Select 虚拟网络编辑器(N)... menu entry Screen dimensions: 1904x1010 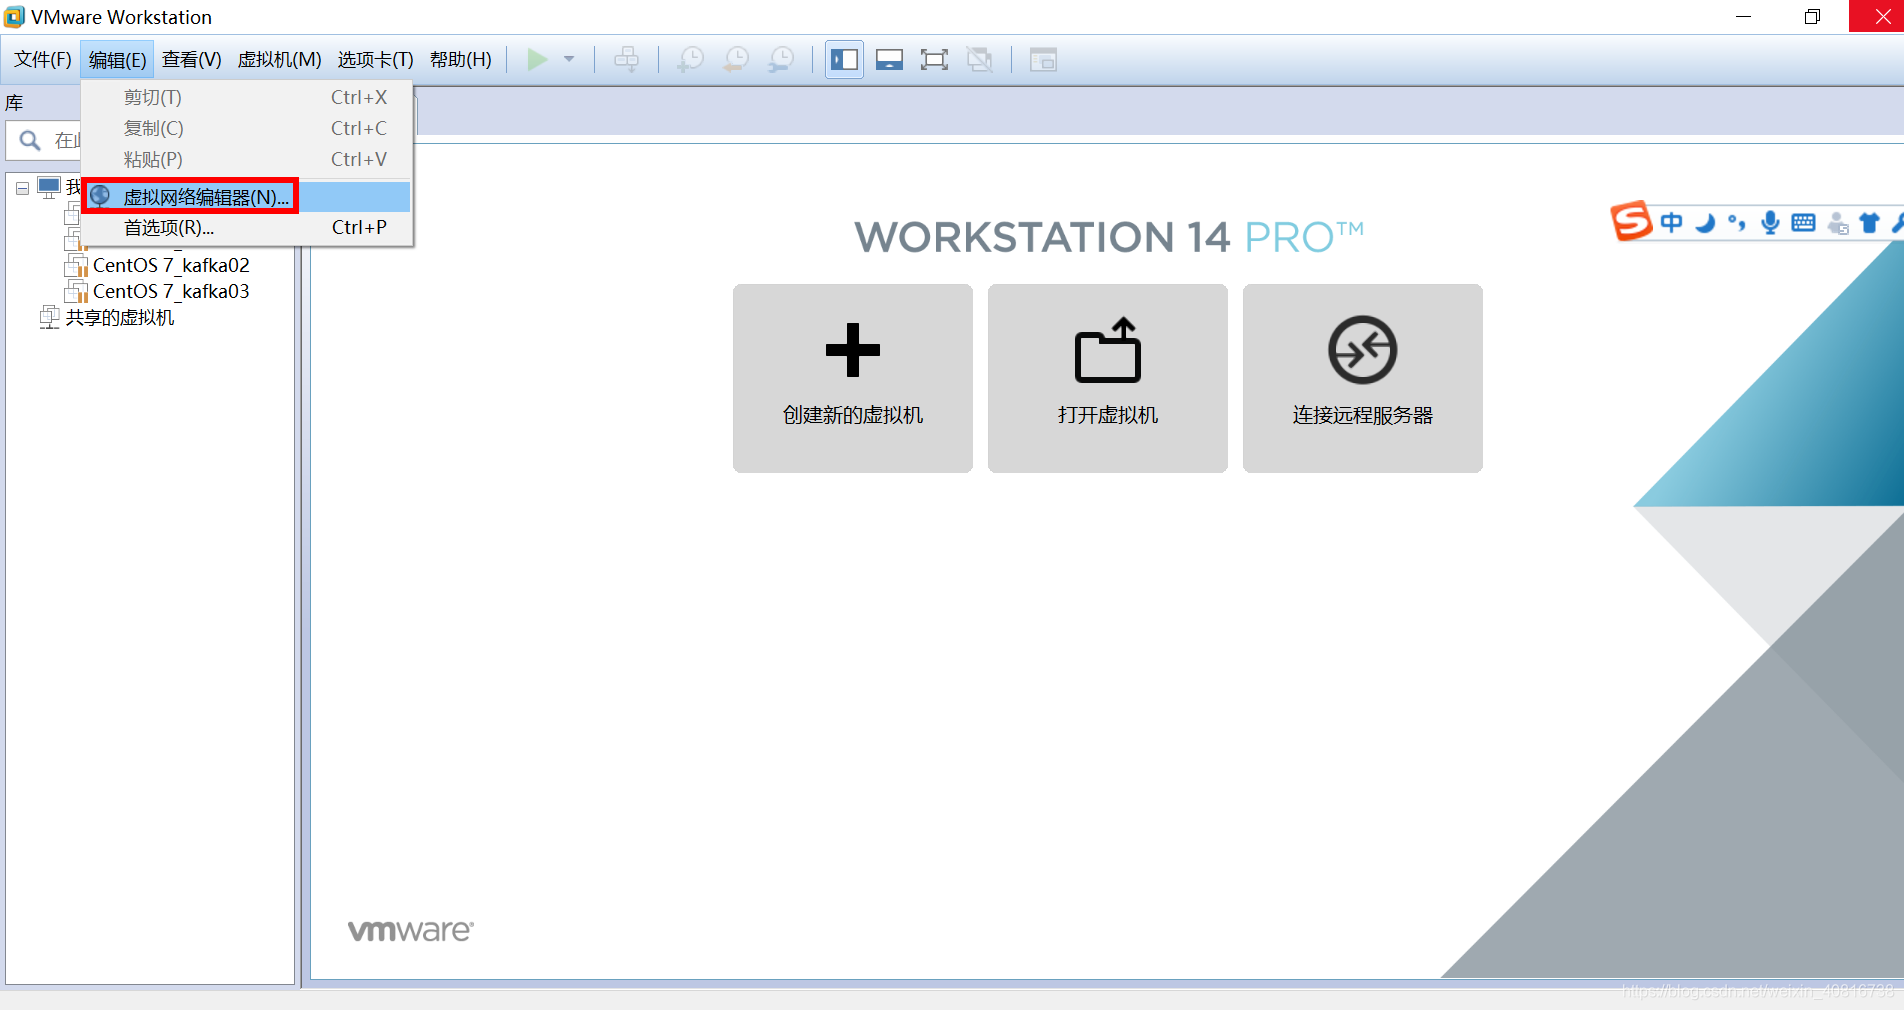click(247, 197)
